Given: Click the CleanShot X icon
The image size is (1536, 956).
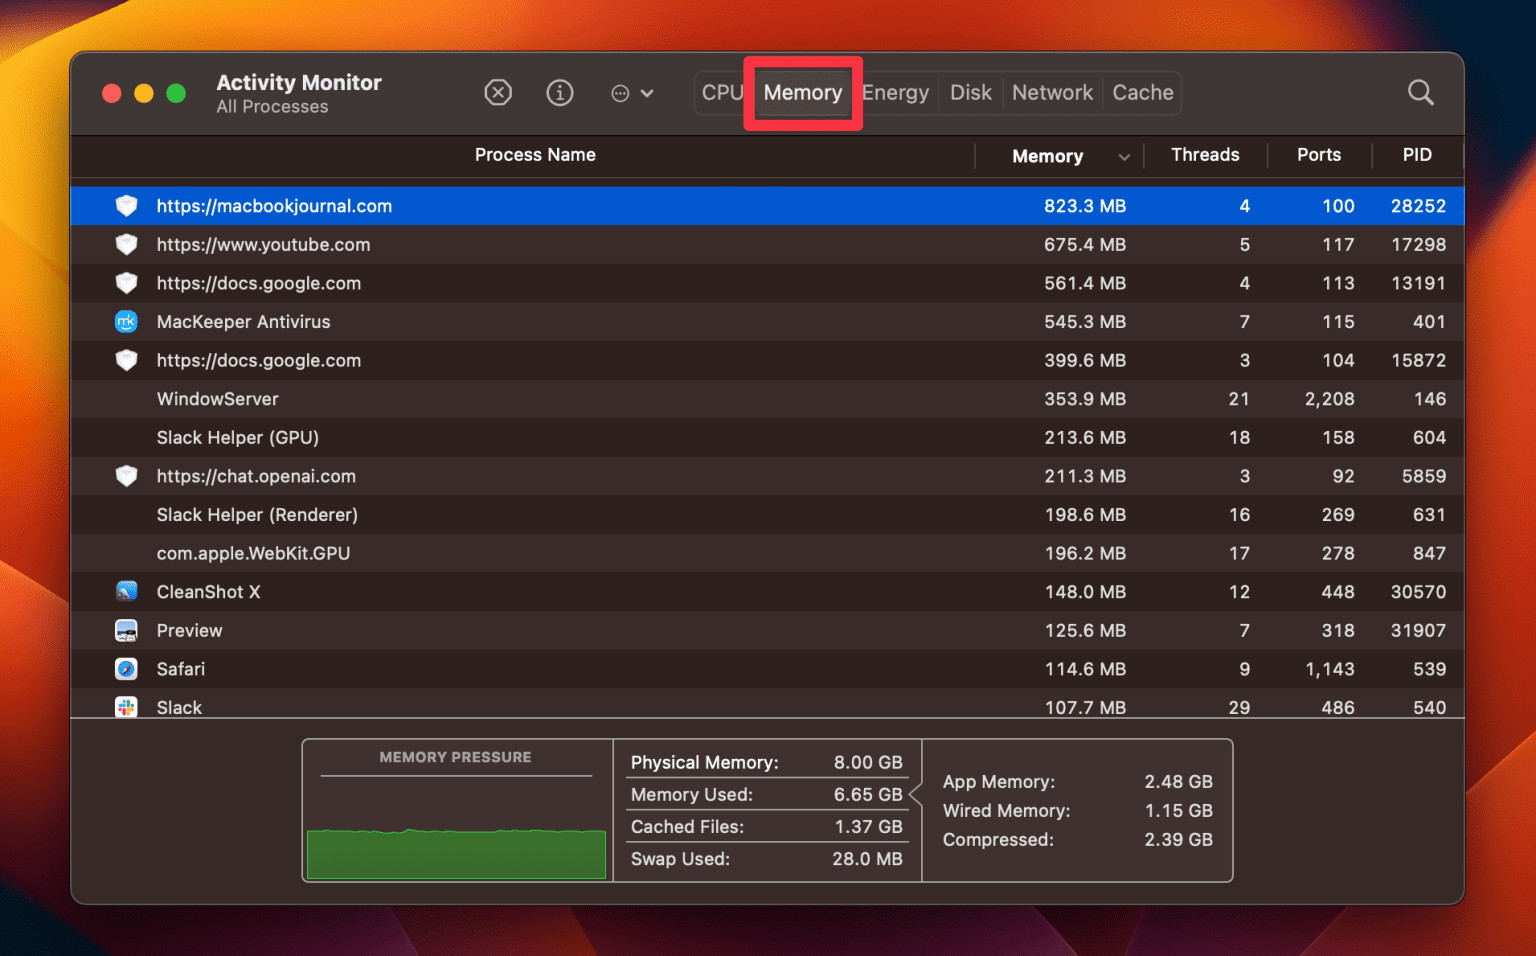Looking at the screenshot, I should (126, 591).
